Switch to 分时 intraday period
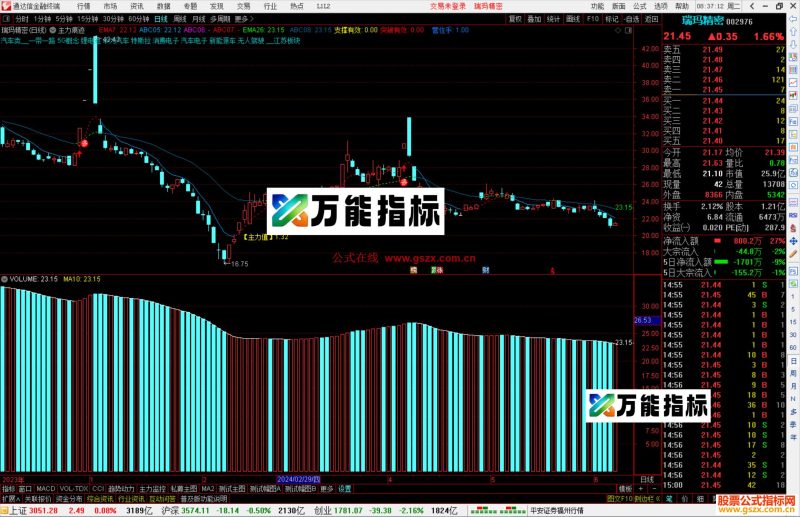Viewport: 800px width, 517px height. click(21, 19)
